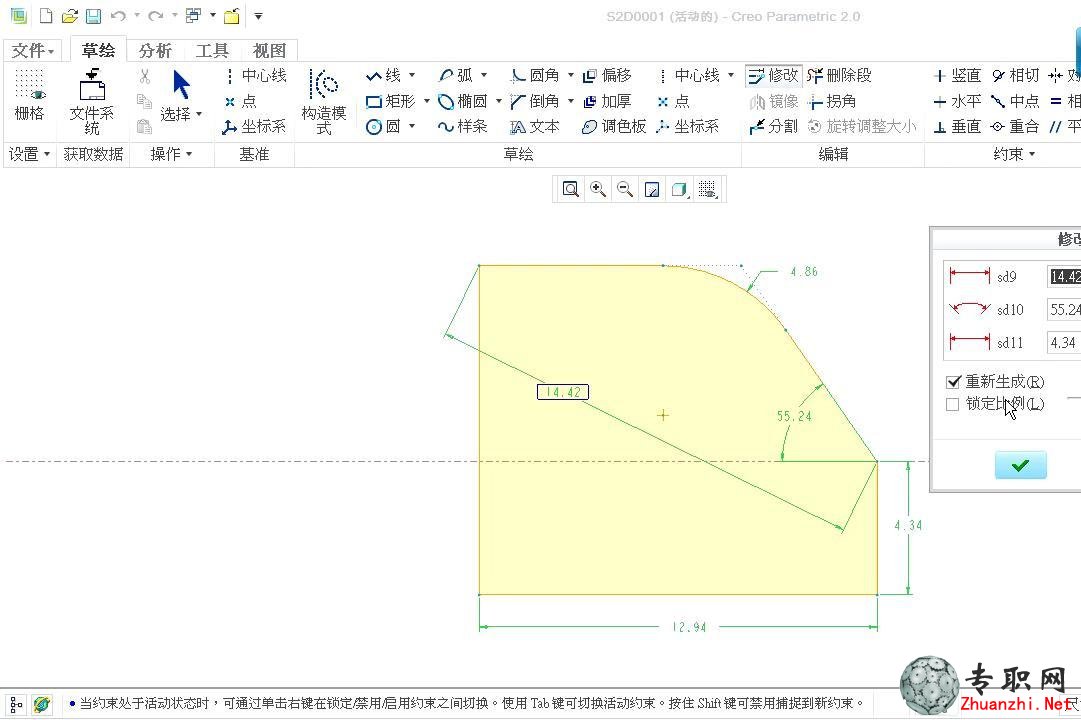This screenshot has width=1081, height=720.
Task: Click the sd11 value field showing 4.34
Action: (1064, 343)
